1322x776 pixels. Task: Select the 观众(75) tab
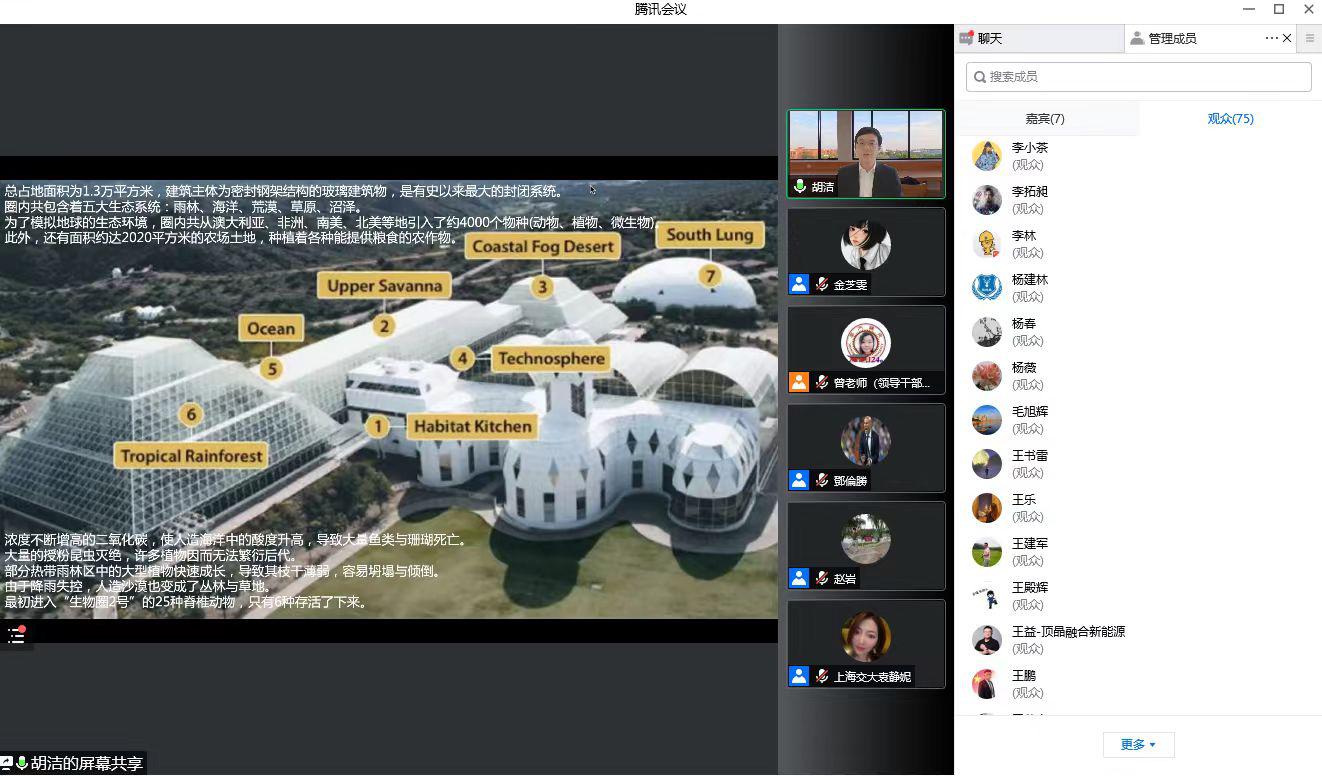click(1230, 118)
